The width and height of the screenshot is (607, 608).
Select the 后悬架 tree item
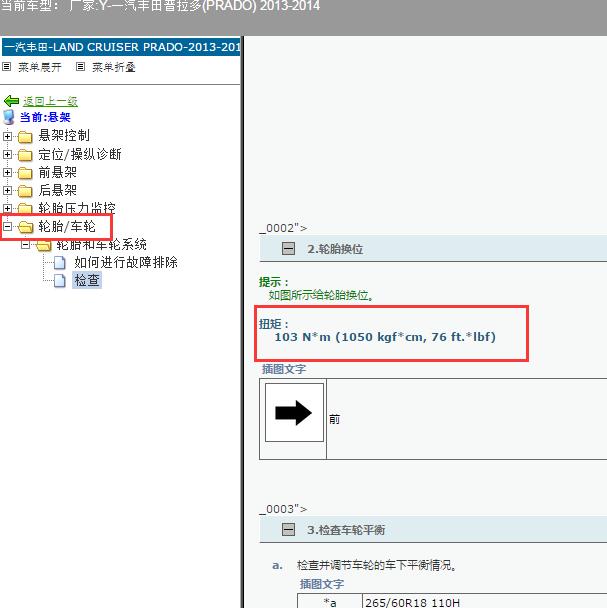click(57, 190)
